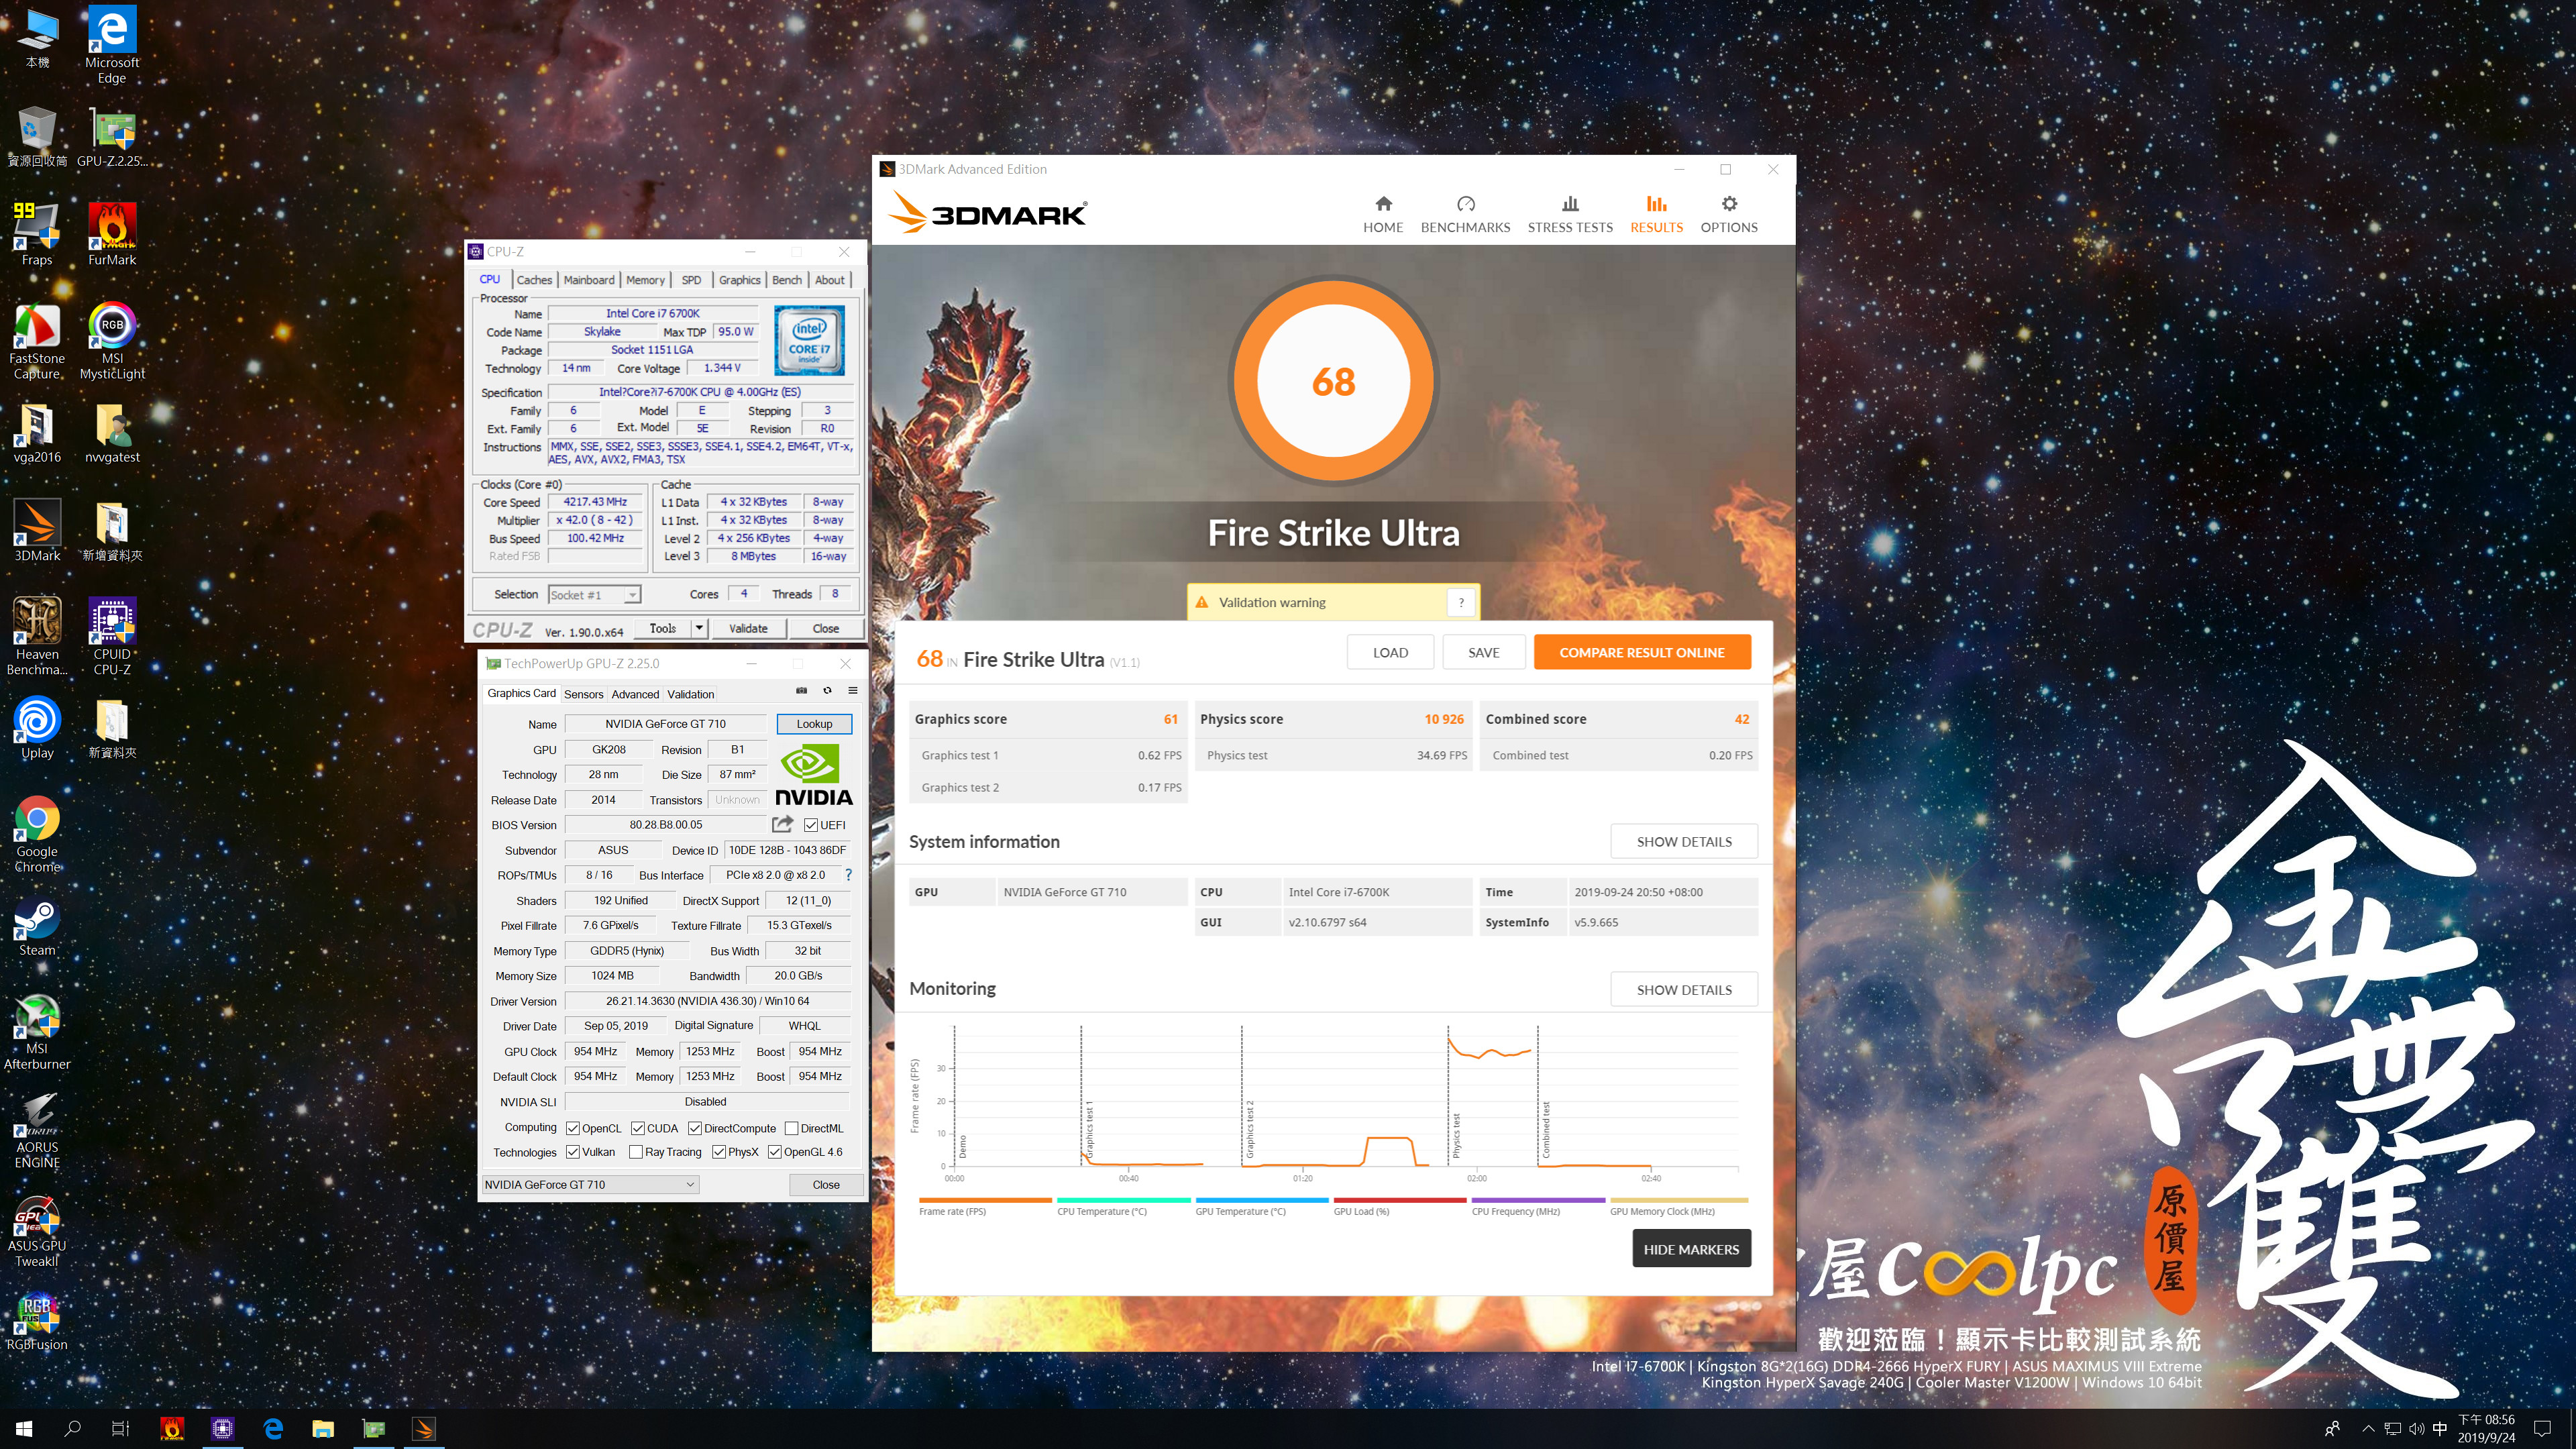Toggle the PhysX checkbox in GPU-Z
2576x1449 pixels.
719,1152
